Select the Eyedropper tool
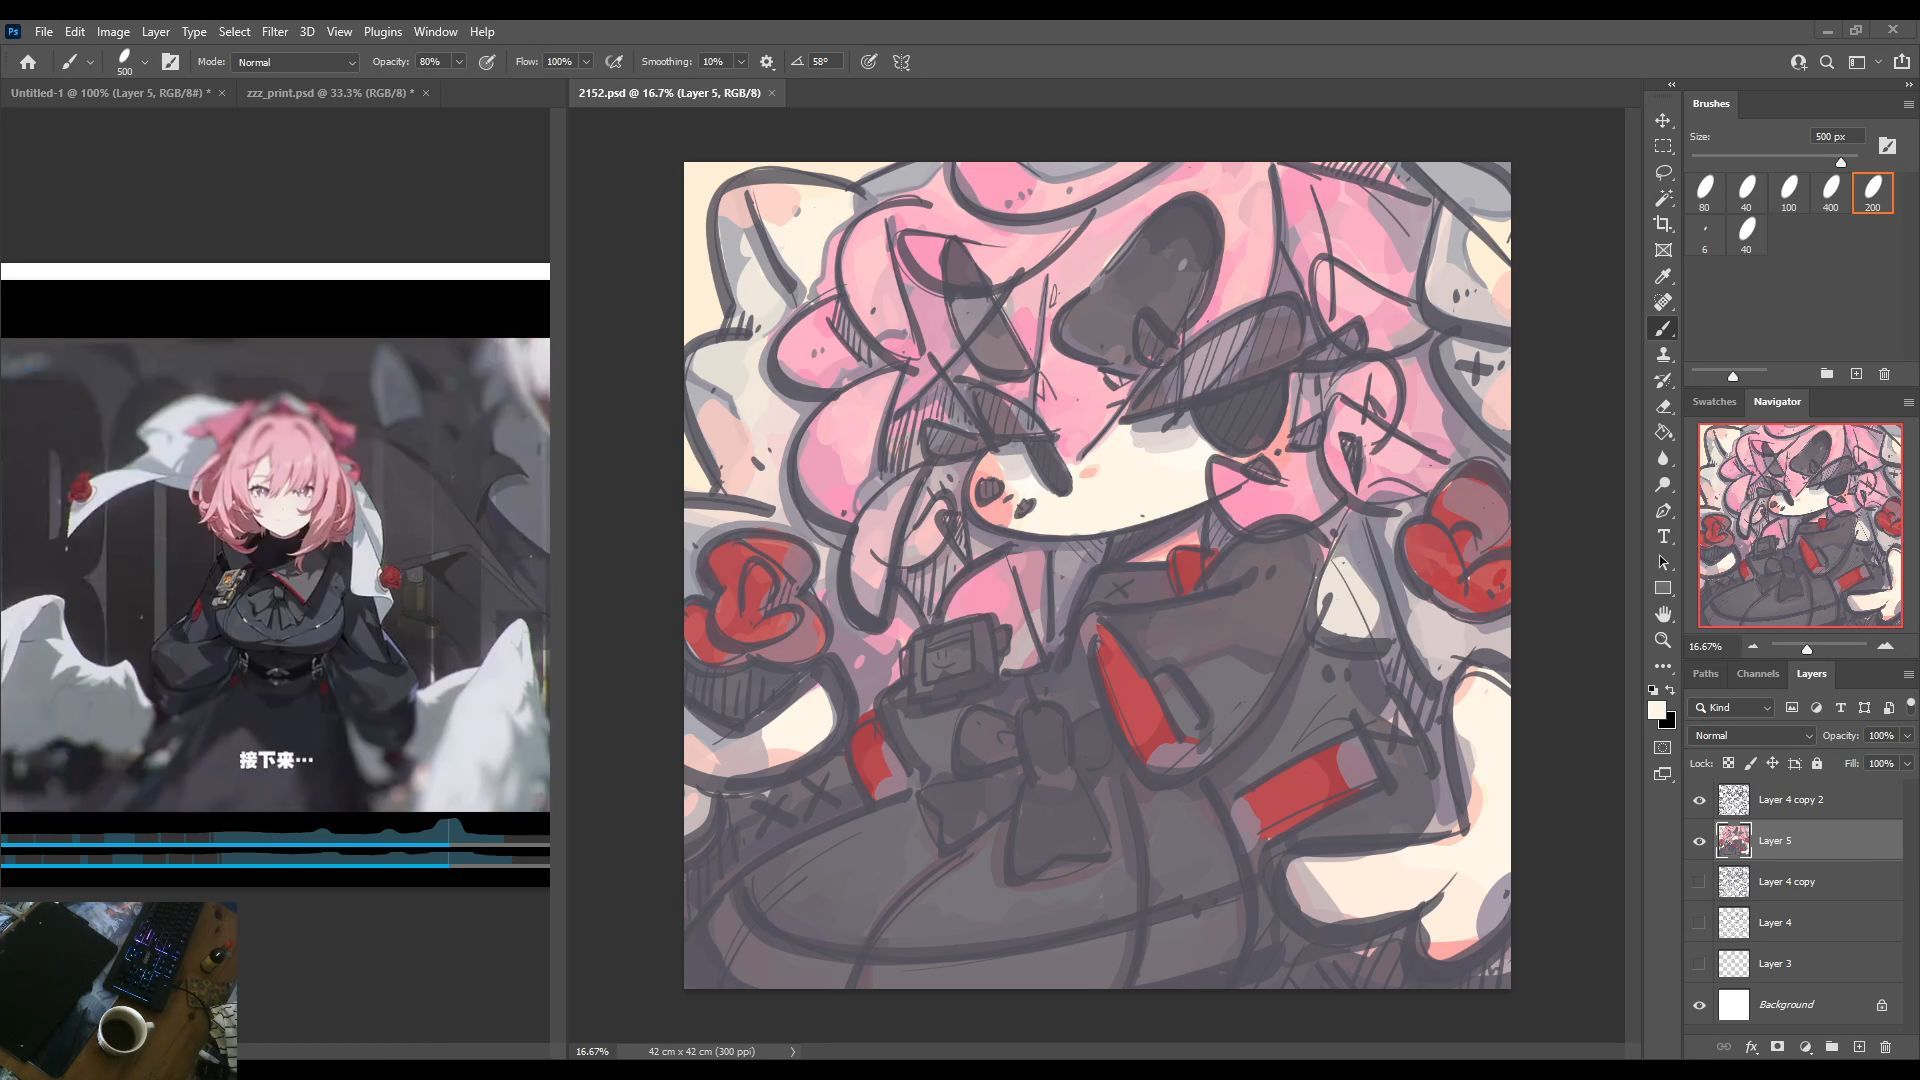This screenshot has height=1080, width=1920. click(1663, 276)
